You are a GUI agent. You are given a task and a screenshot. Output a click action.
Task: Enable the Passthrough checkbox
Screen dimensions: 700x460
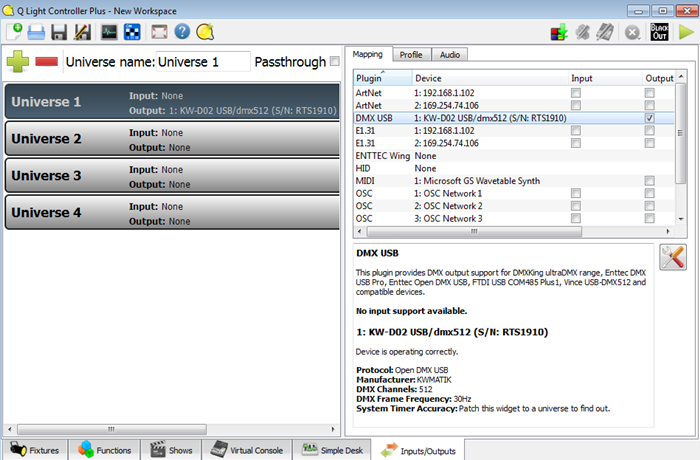[334, 62]
